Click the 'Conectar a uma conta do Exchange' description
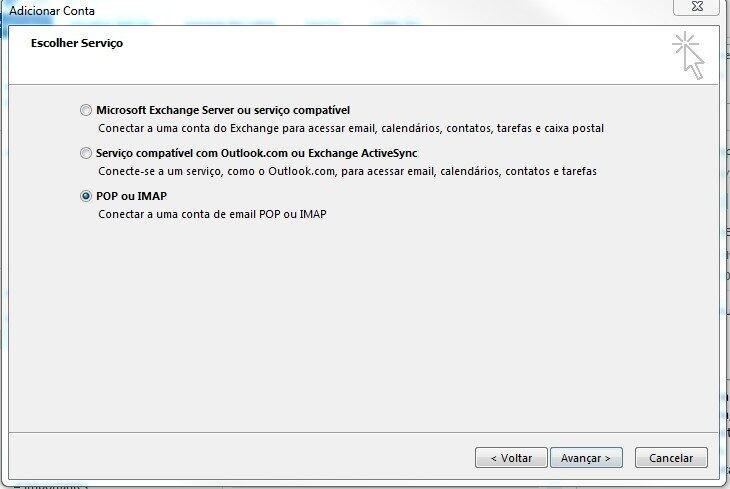 351,128
